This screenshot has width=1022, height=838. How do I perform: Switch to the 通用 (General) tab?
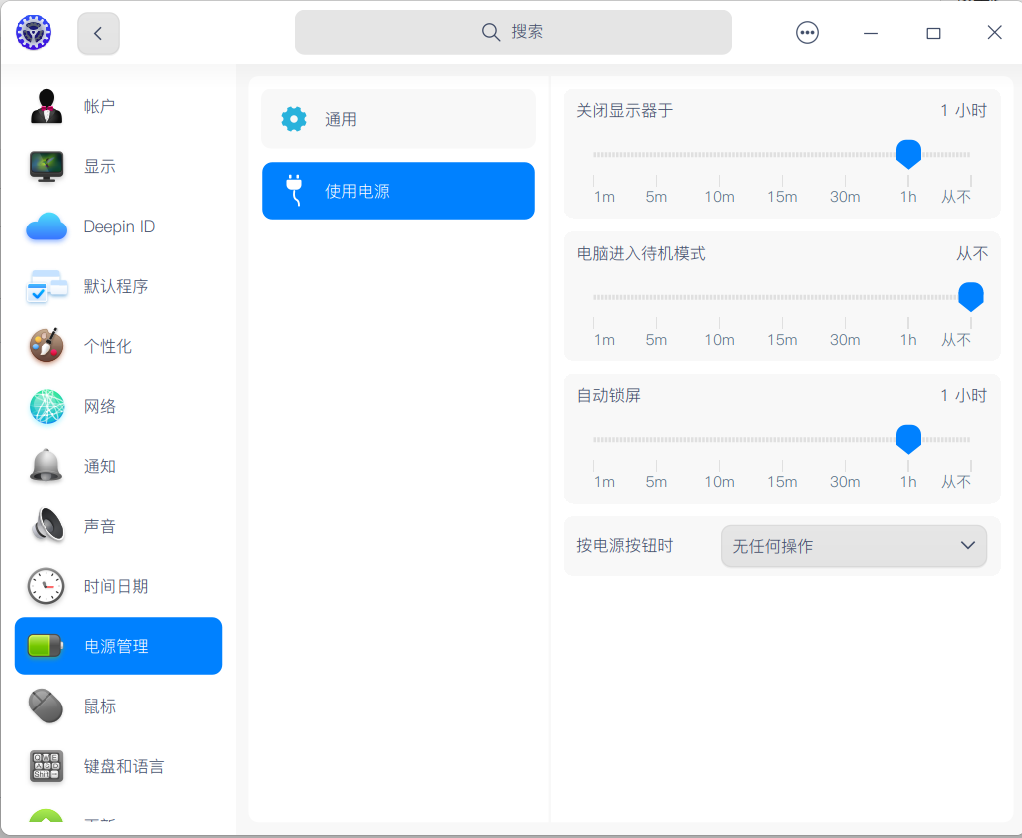397,118
